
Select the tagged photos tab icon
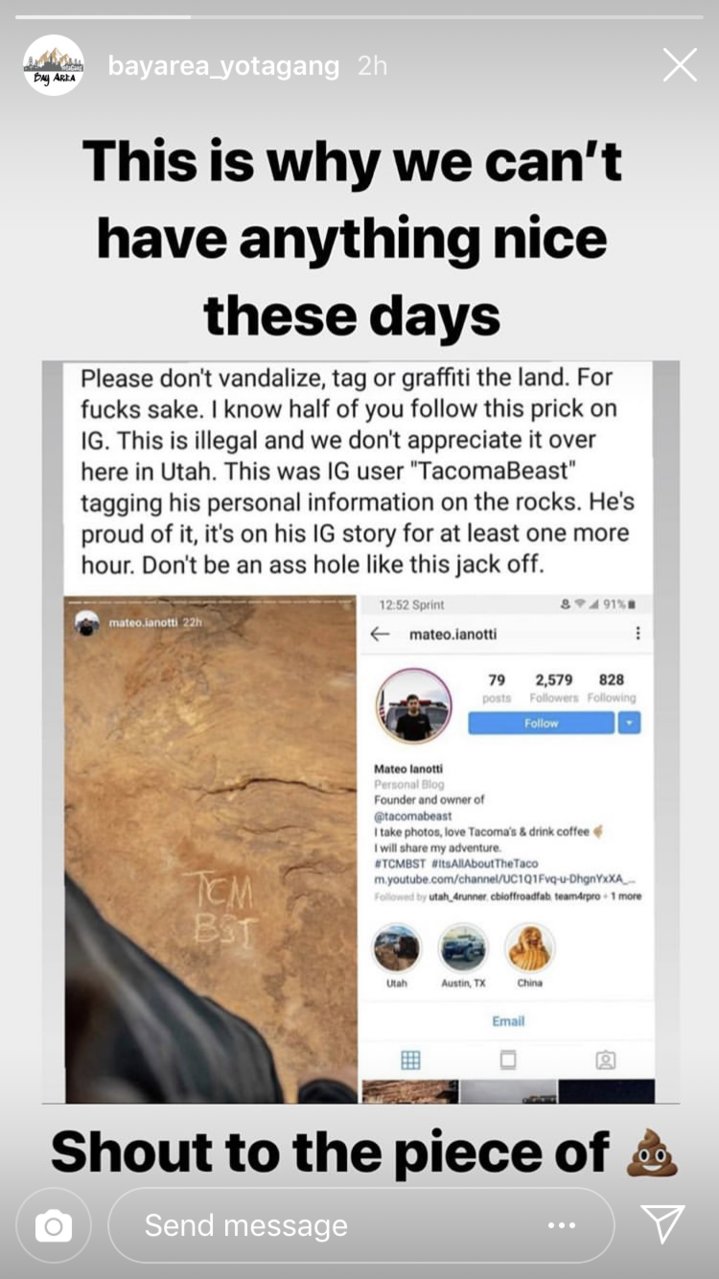click(x=605, y=1060)
